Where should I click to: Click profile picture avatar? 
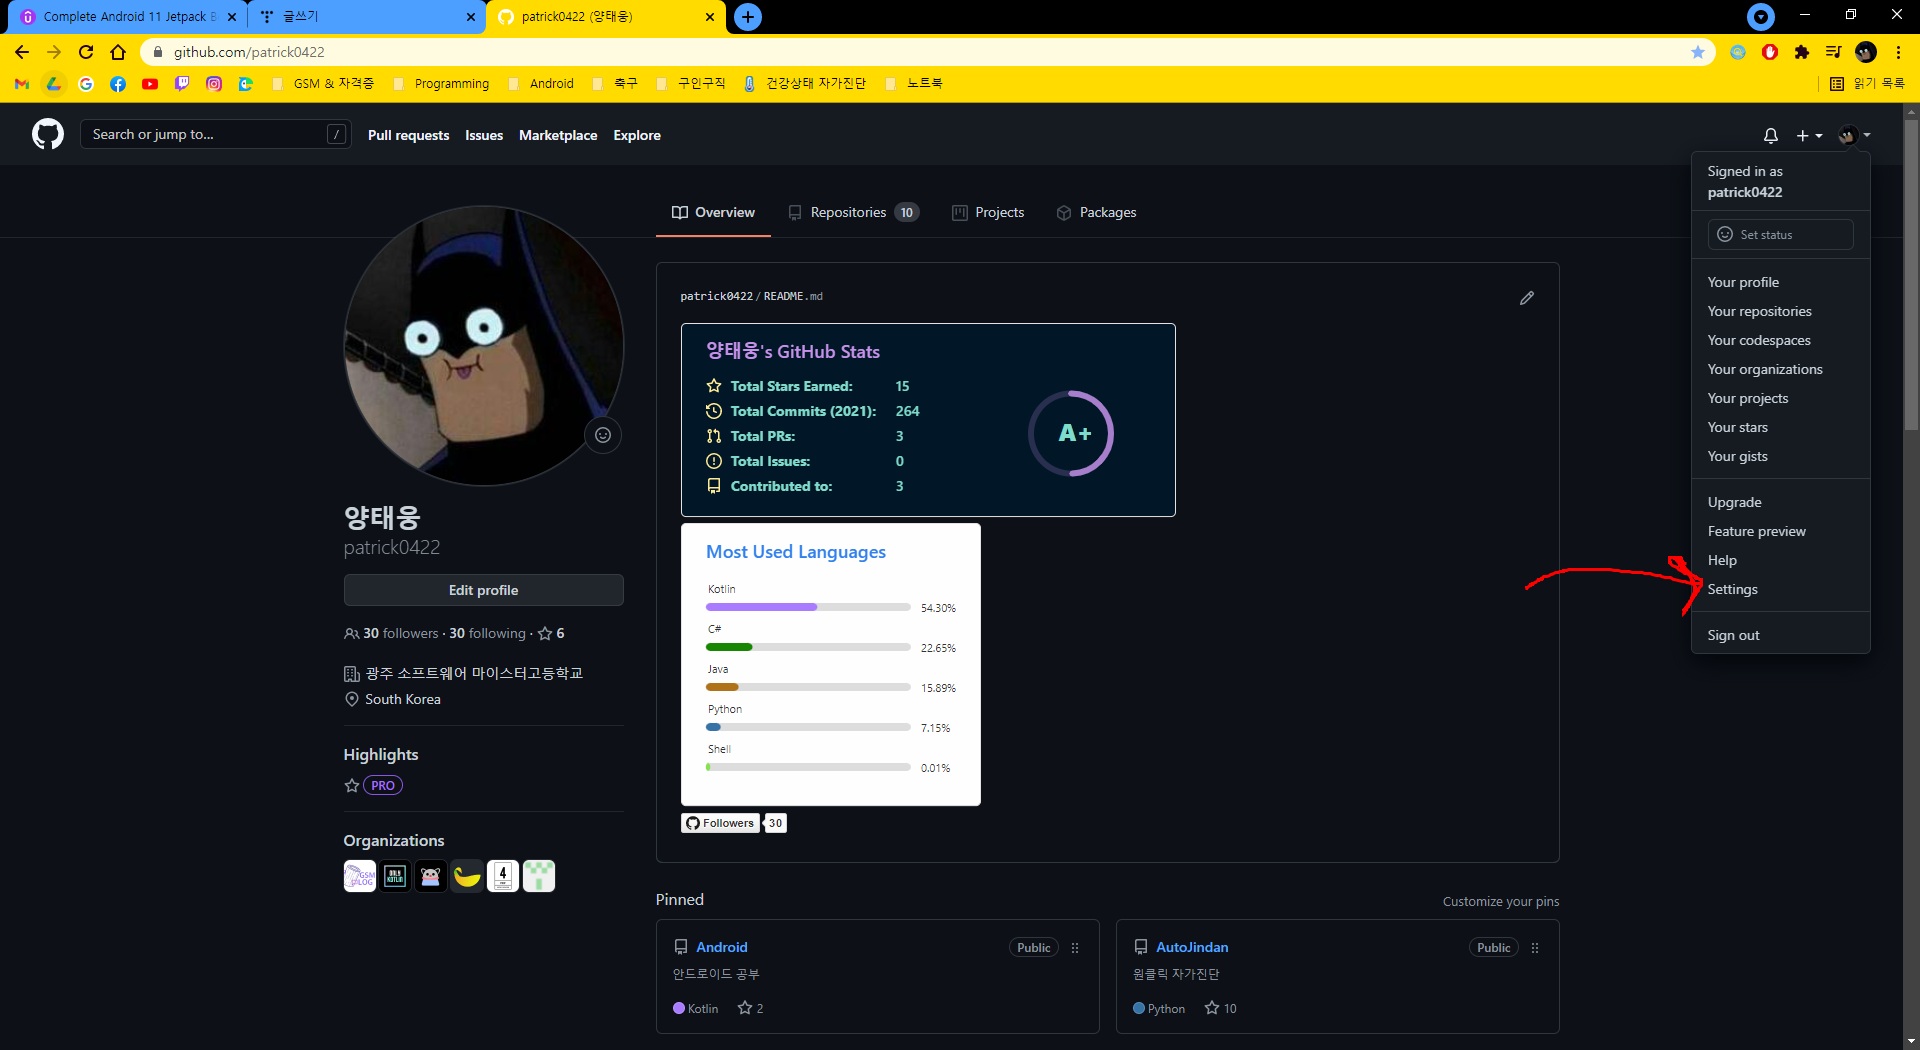click(483, 345)
